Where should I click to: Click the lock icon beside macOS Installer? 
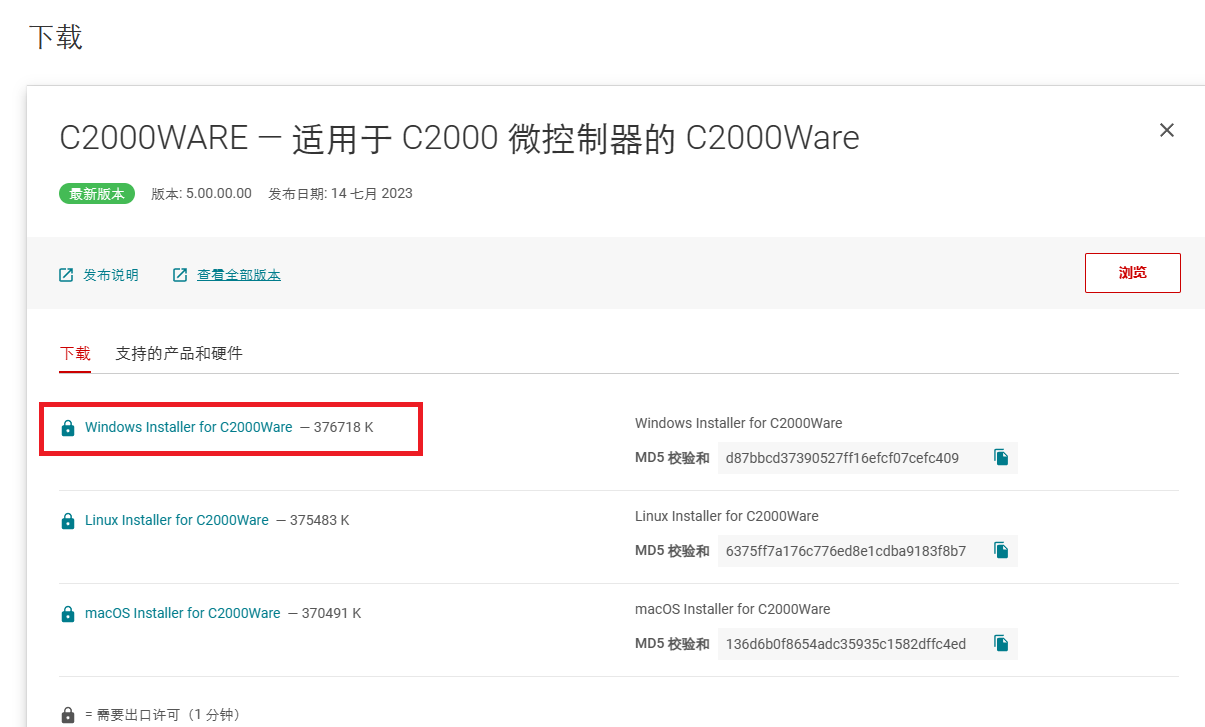[x=67, y=614]
